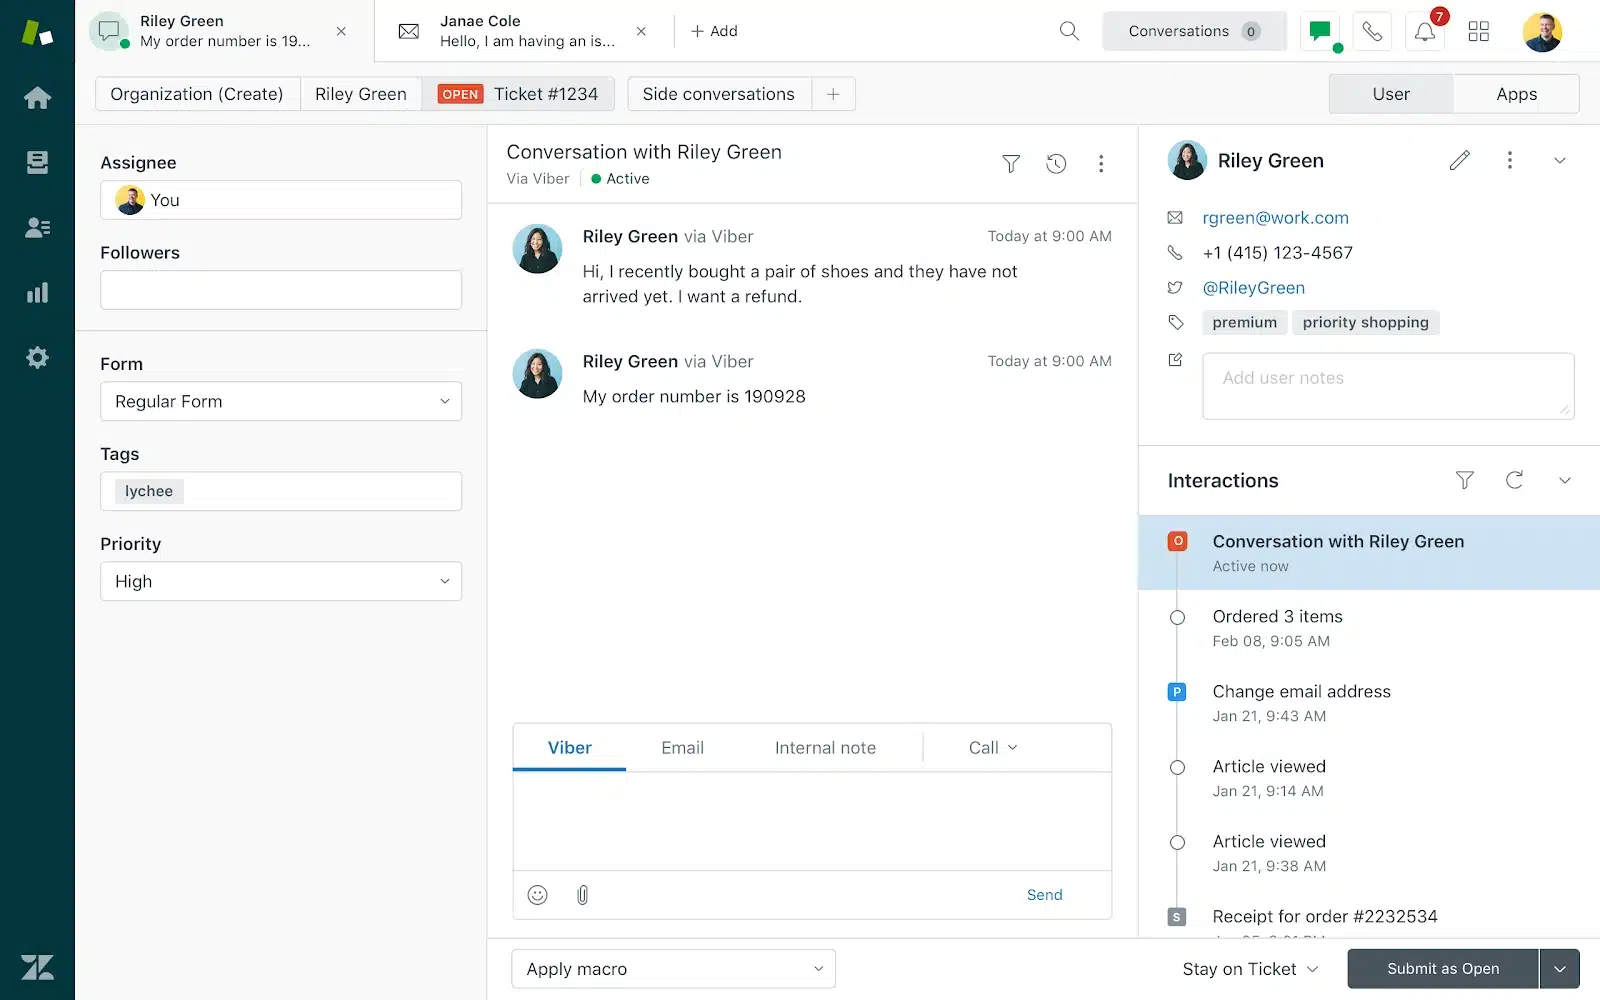Click the search magnifier in top bar
This screenshot has height=1000, width=1600.
tap(1068, 31)
